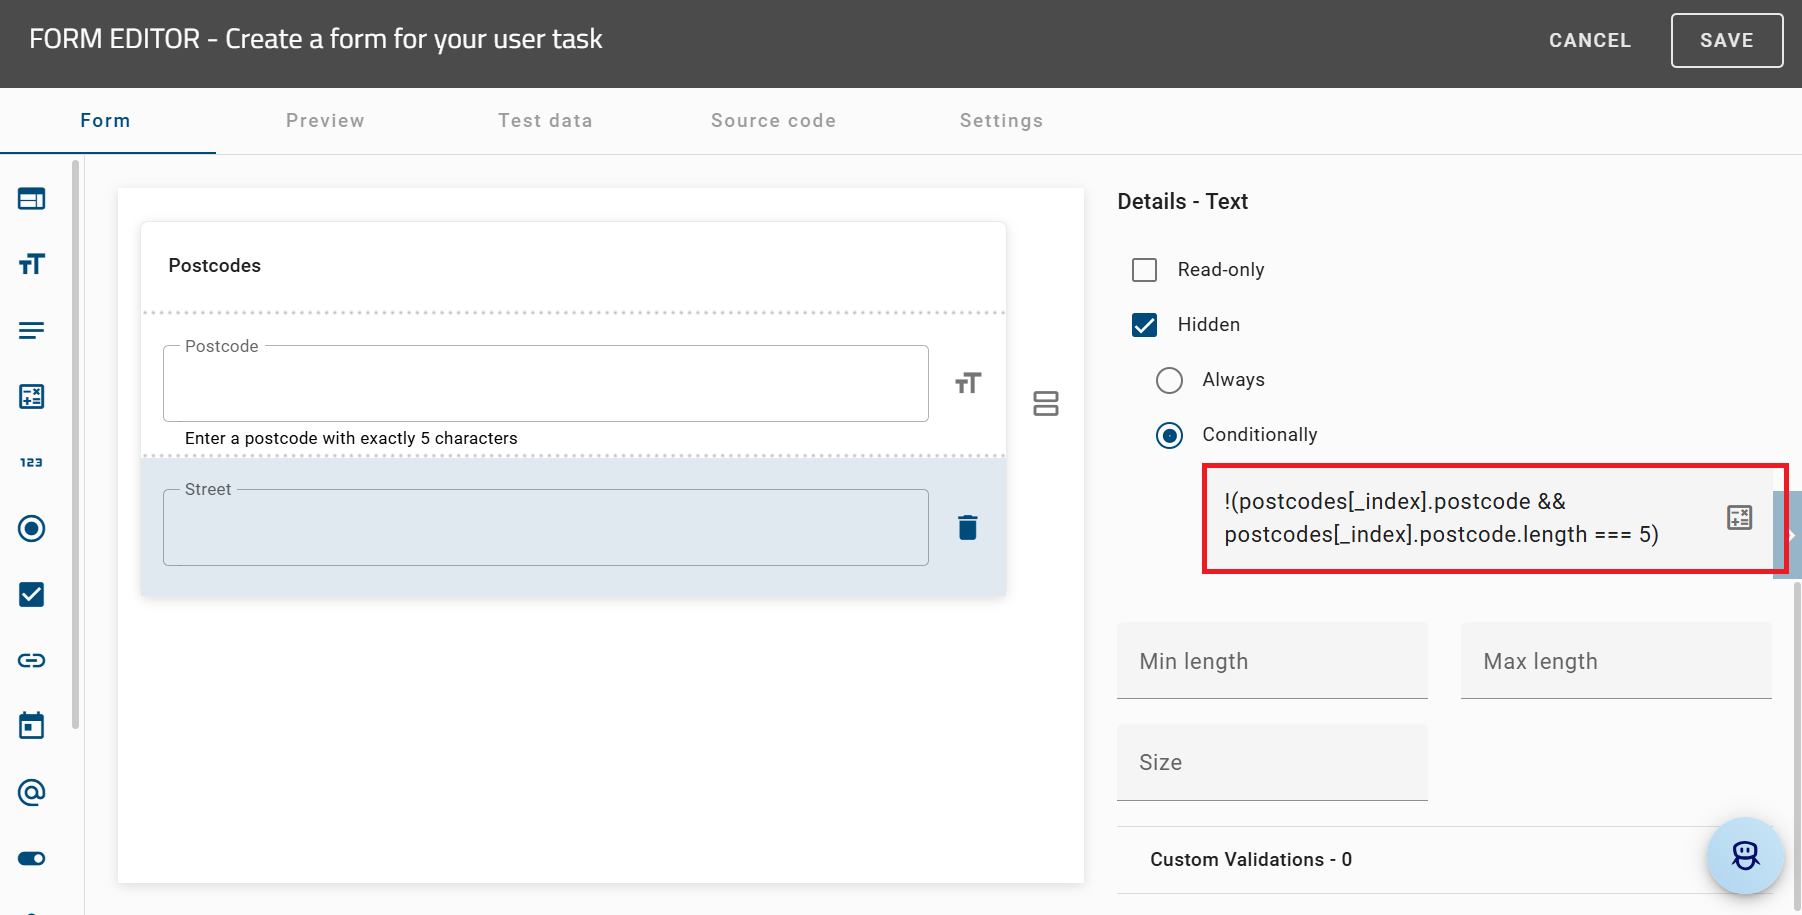Image resolution: width=1802 pixels, height=915 pixels.
Task: Toggle the Read-only checkbox
Action: coord(1144,270)
